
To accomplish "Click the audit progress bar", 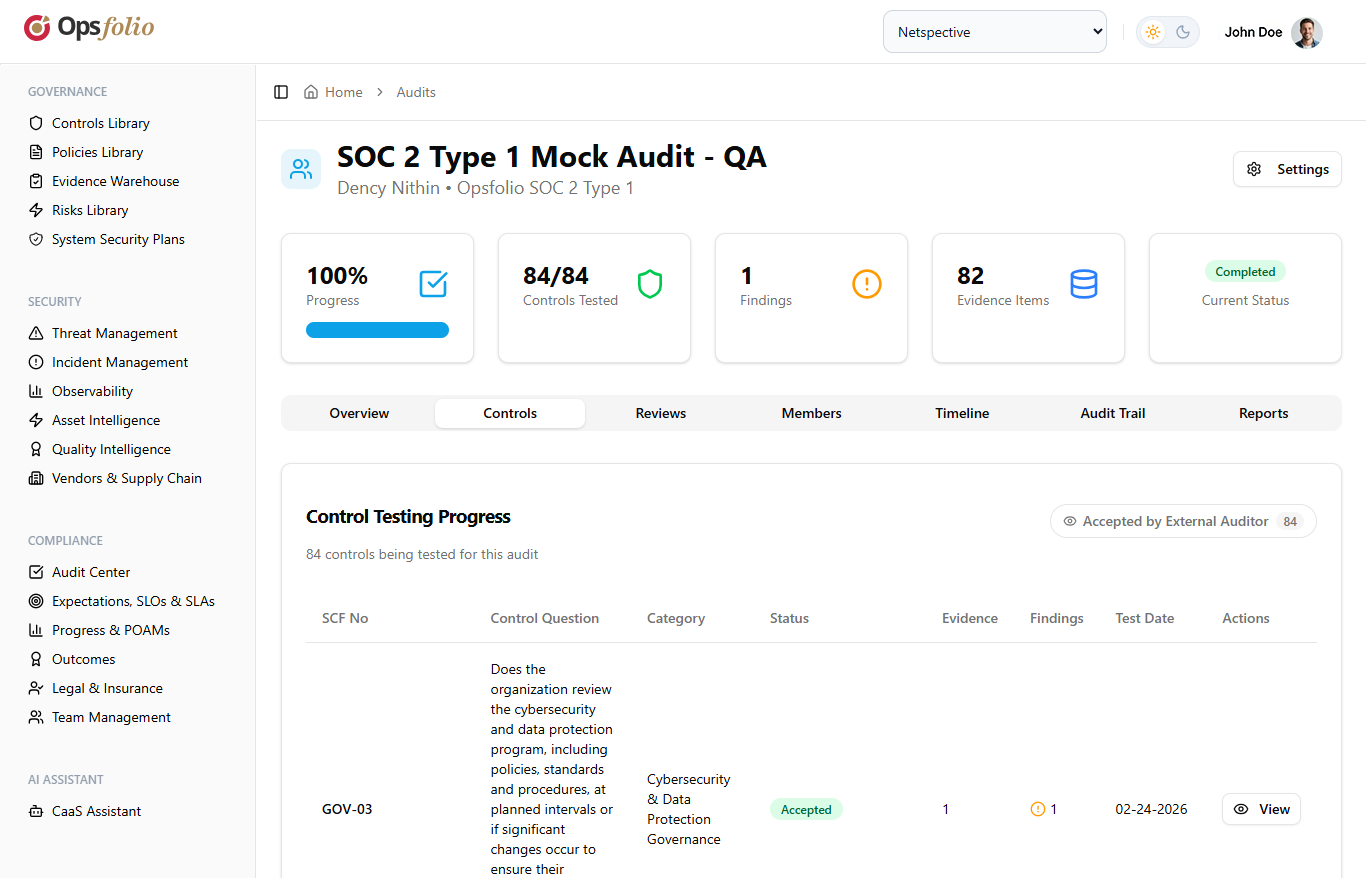I will [377, 329].
